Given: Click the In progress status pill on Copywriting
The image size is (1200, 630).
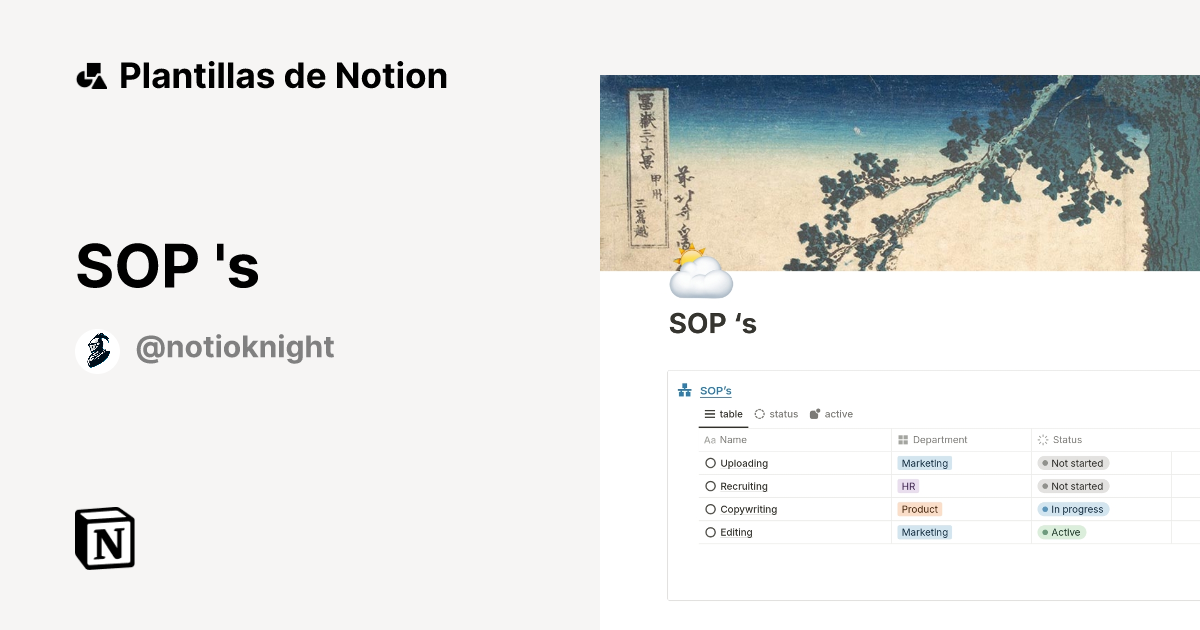Looking at the screenshot, I should tap(1074, 509).
